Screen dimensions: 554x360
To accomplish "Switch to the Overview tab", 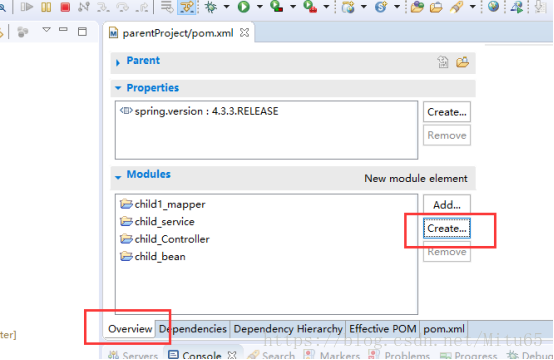I will click(x=130, y=329).
